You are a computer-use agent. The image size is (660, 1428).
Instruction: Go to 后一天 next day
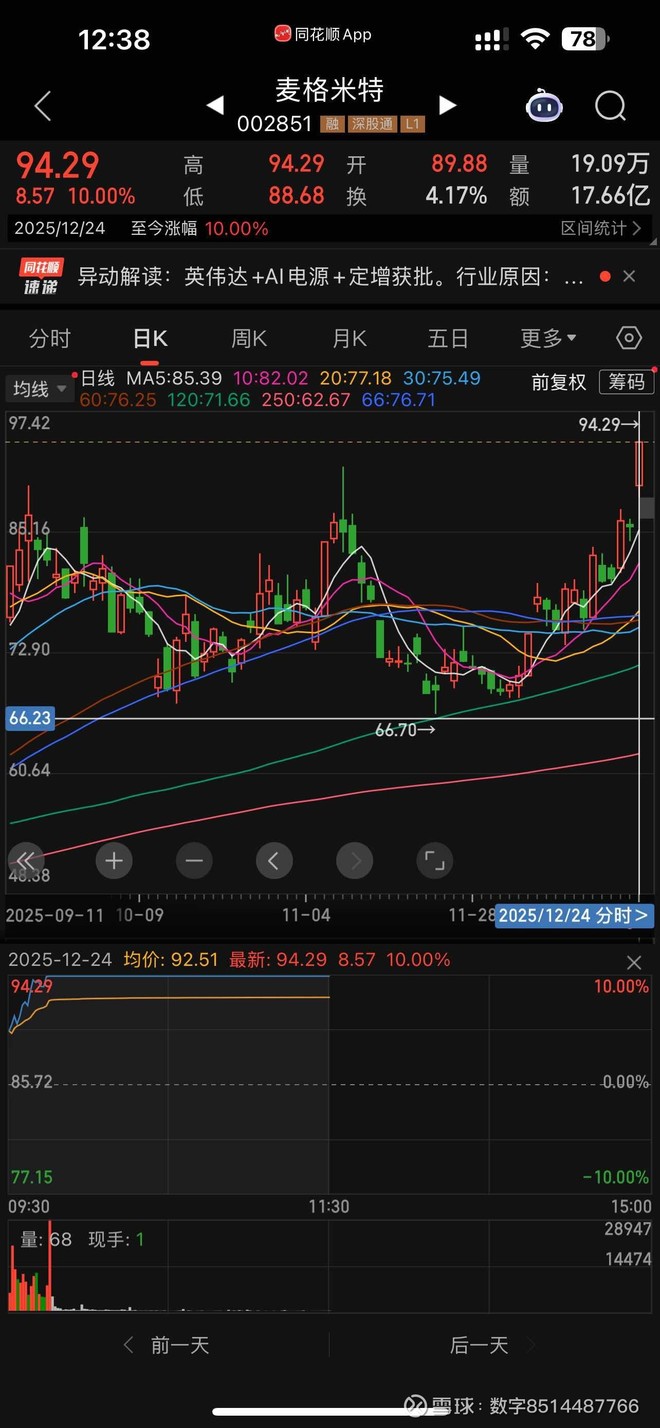coord(494,1345)
